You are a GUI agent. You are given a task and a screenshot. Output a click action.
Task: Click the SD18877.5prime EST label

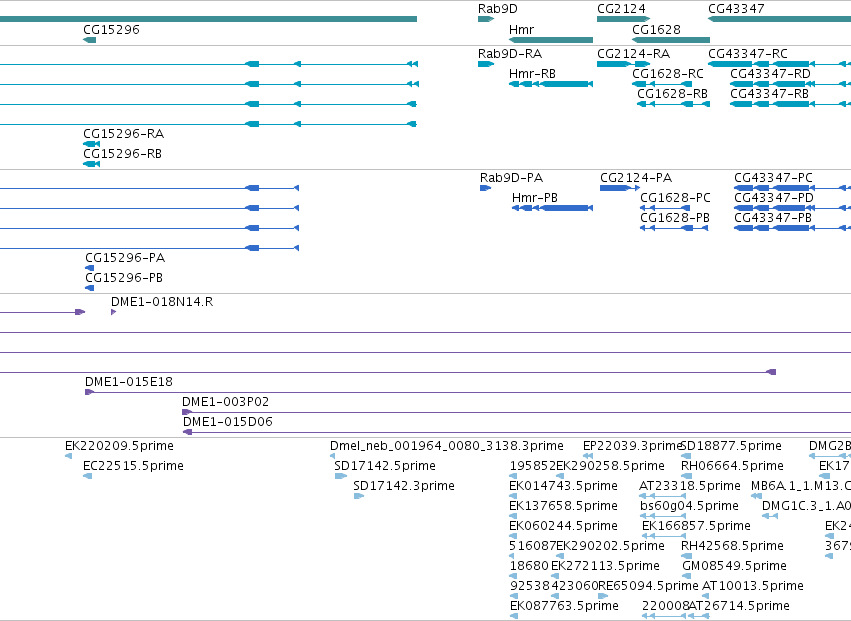click(731, 446)
